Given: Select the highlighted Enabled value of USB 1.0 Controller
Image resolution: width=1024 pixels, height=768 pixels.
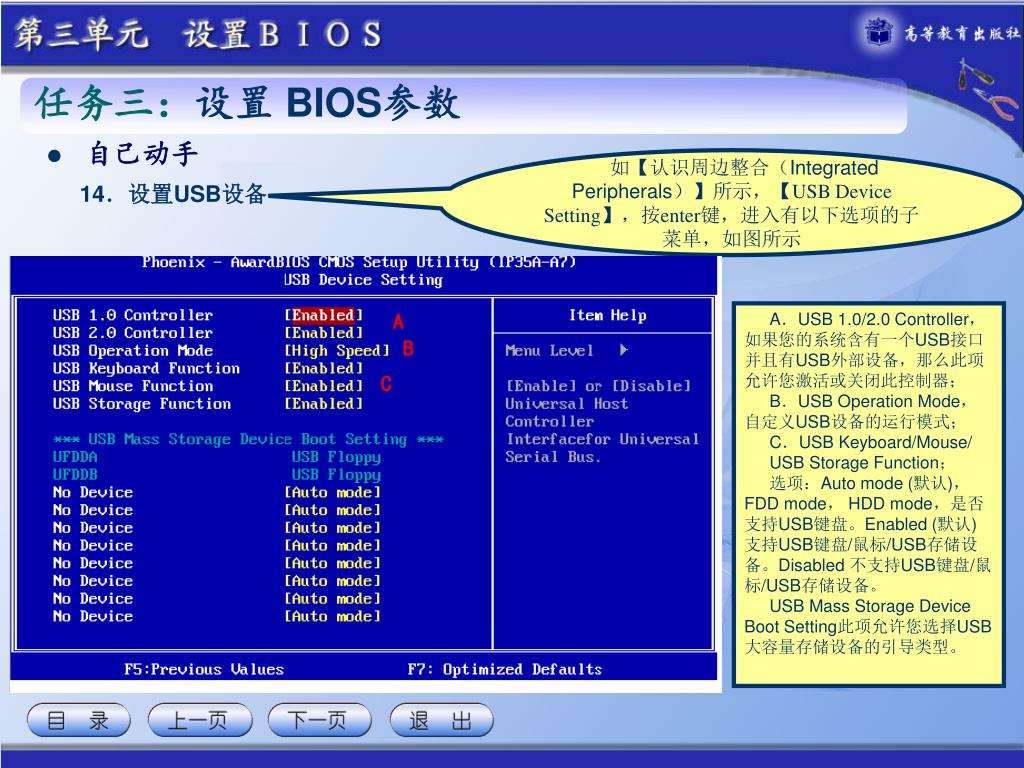Looking at the screenshot, I should (323, 315).
